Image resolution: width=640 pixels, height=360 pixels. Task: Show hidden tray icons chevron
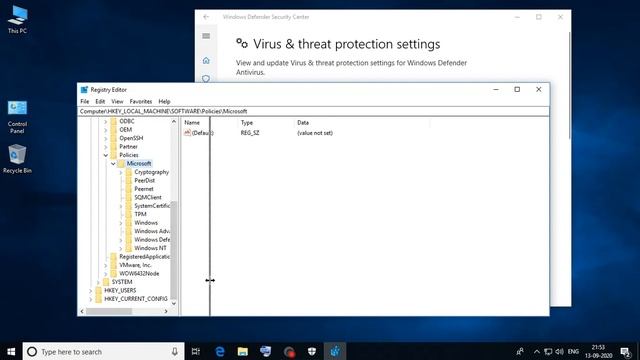pos(537,351)
